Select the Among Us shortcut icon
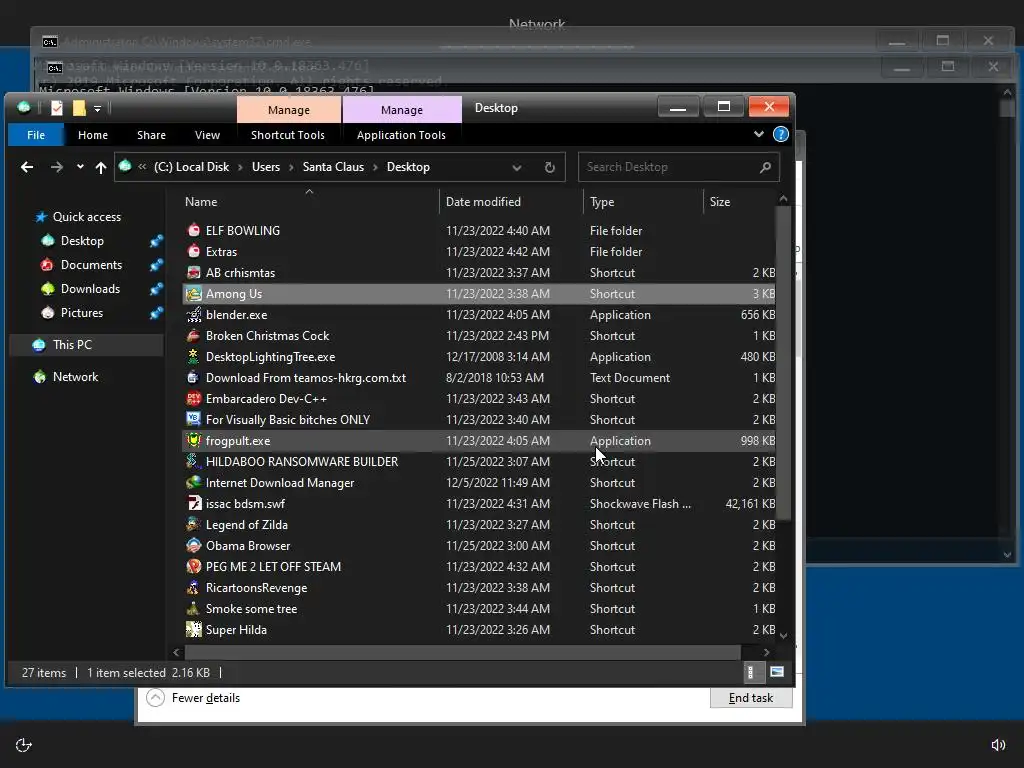This screenshot has height=768, width=1024. 193,294
